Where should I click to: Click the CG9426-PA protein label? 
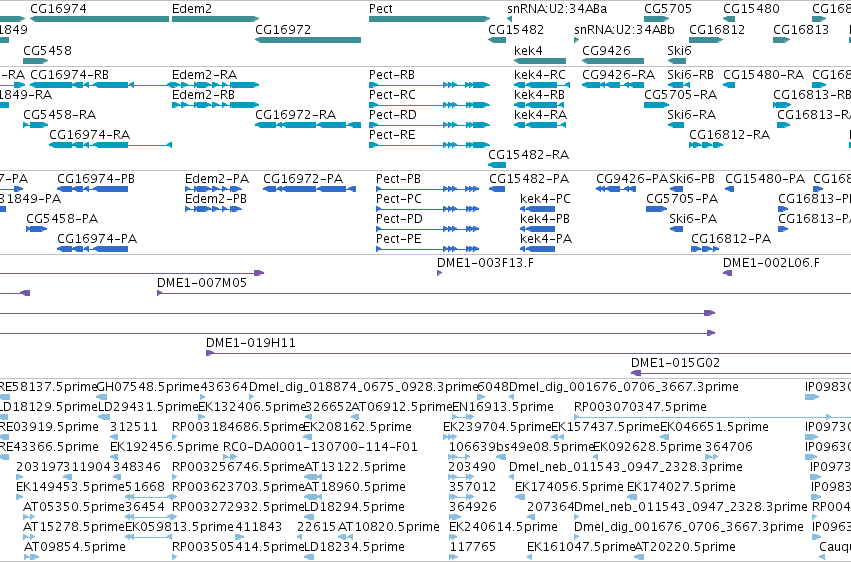point(632,178)
